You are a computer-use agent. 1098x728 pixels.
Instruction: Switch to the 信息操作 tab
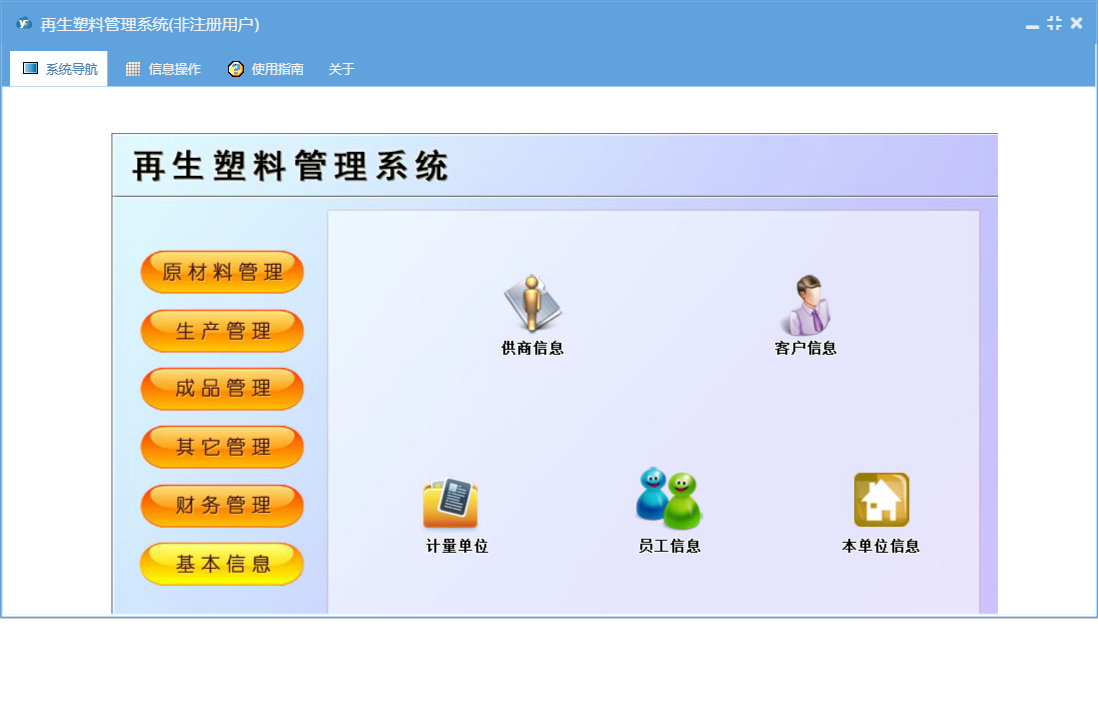click(x=163, y=69)
